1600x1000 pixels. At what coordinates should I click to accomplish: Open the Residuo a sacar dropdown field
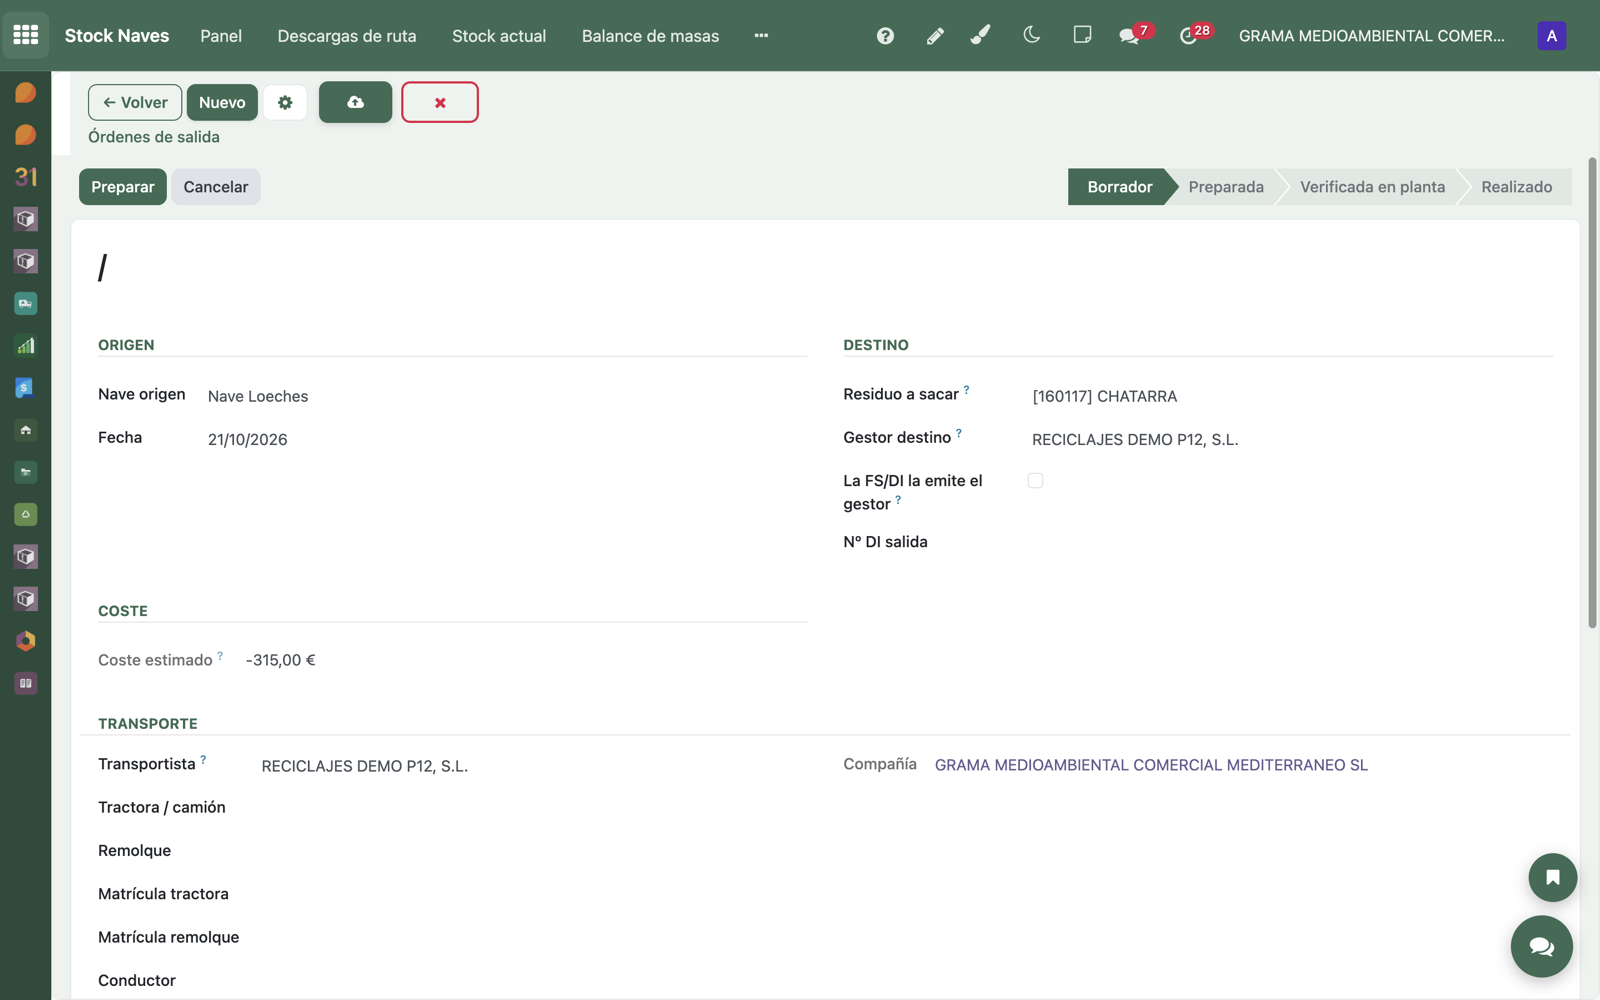click(1292, 396)
